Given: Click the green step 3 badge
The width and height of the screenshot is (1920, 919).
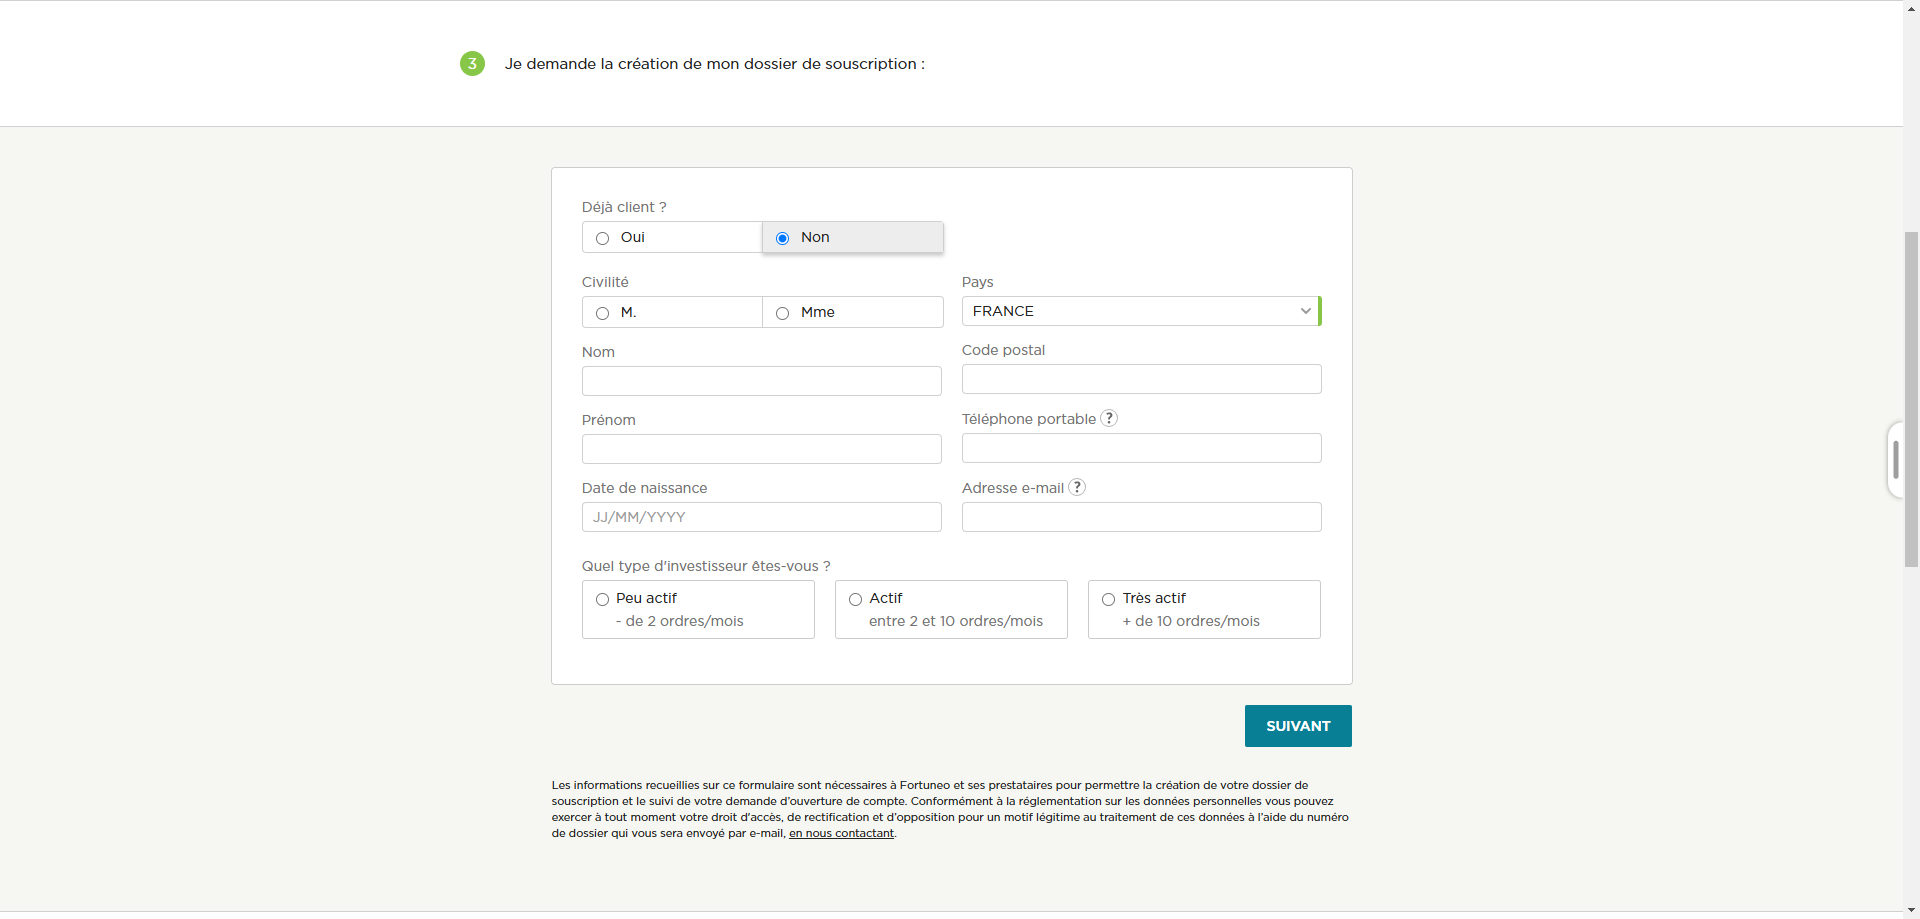Looking at the screenshot, I should coord(472,63).
